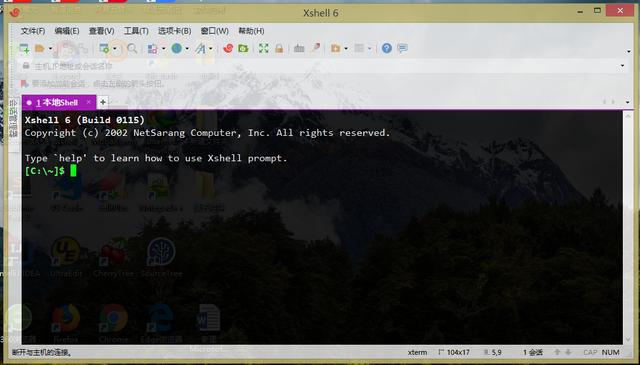
Task: Launch Xftp with the green icon
Action: tap(243, 49)
